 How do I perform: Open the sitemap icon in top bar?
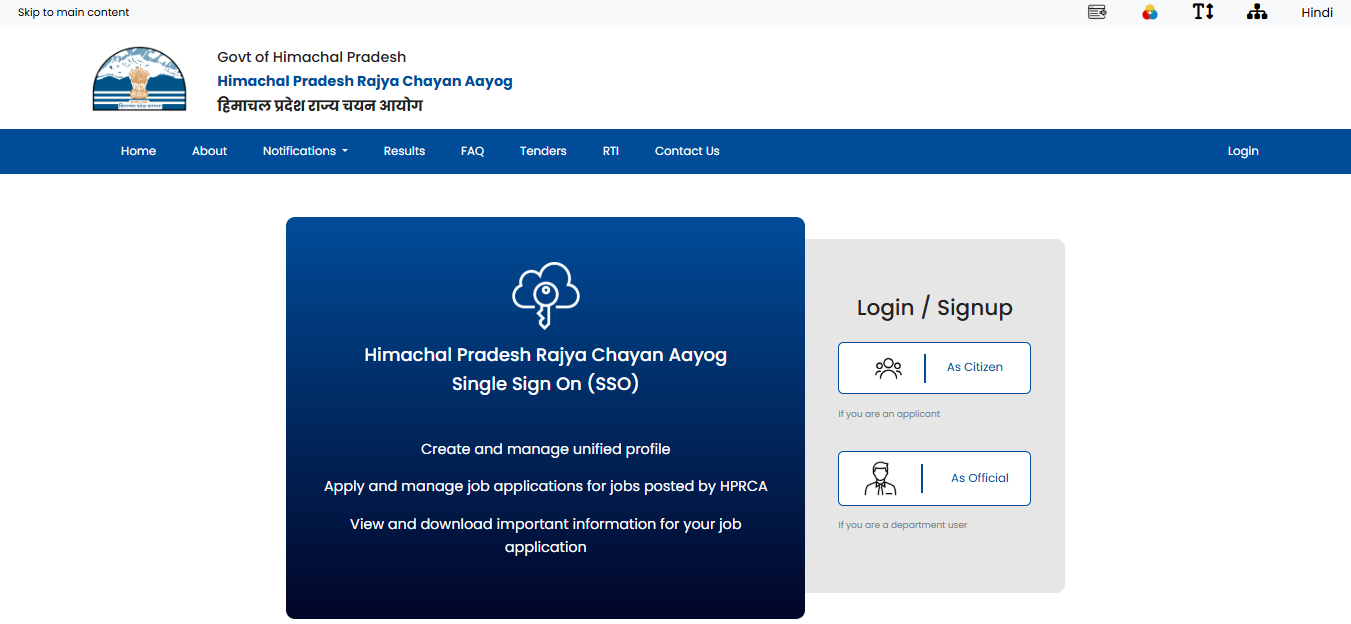pyautogui.click(x=1257, y=12)
